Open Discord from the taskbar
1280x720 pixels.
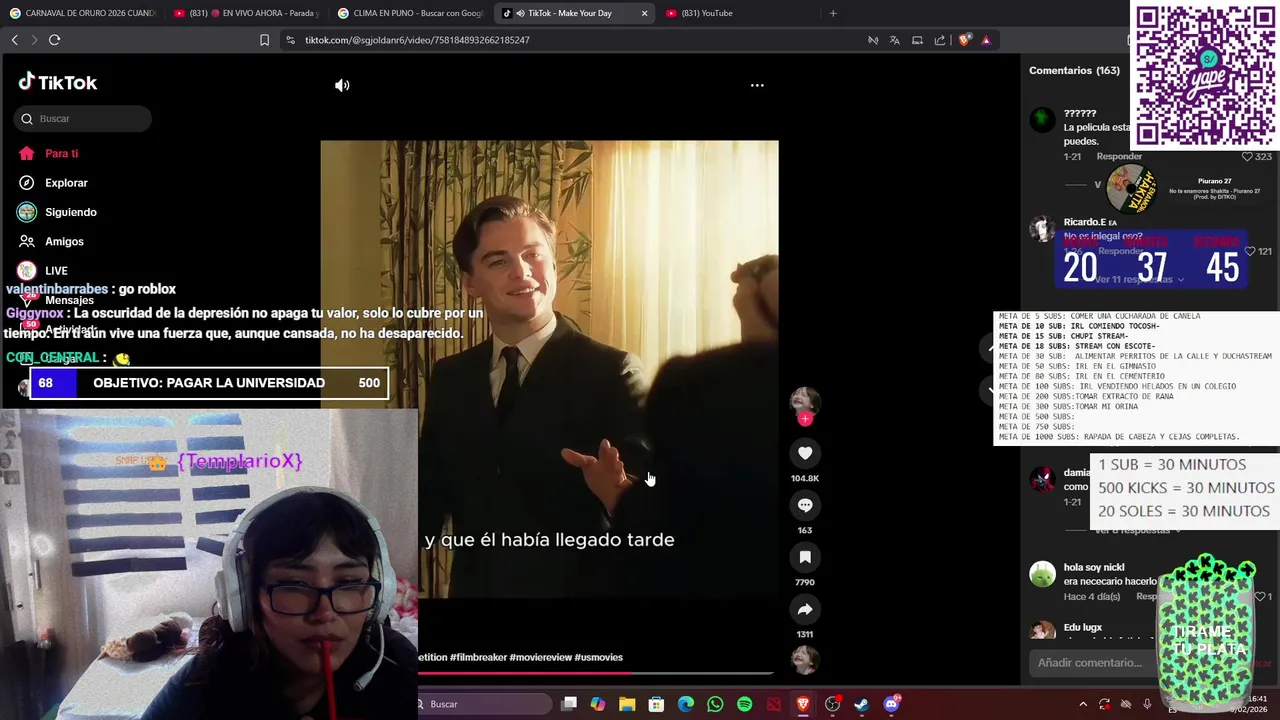891,704
